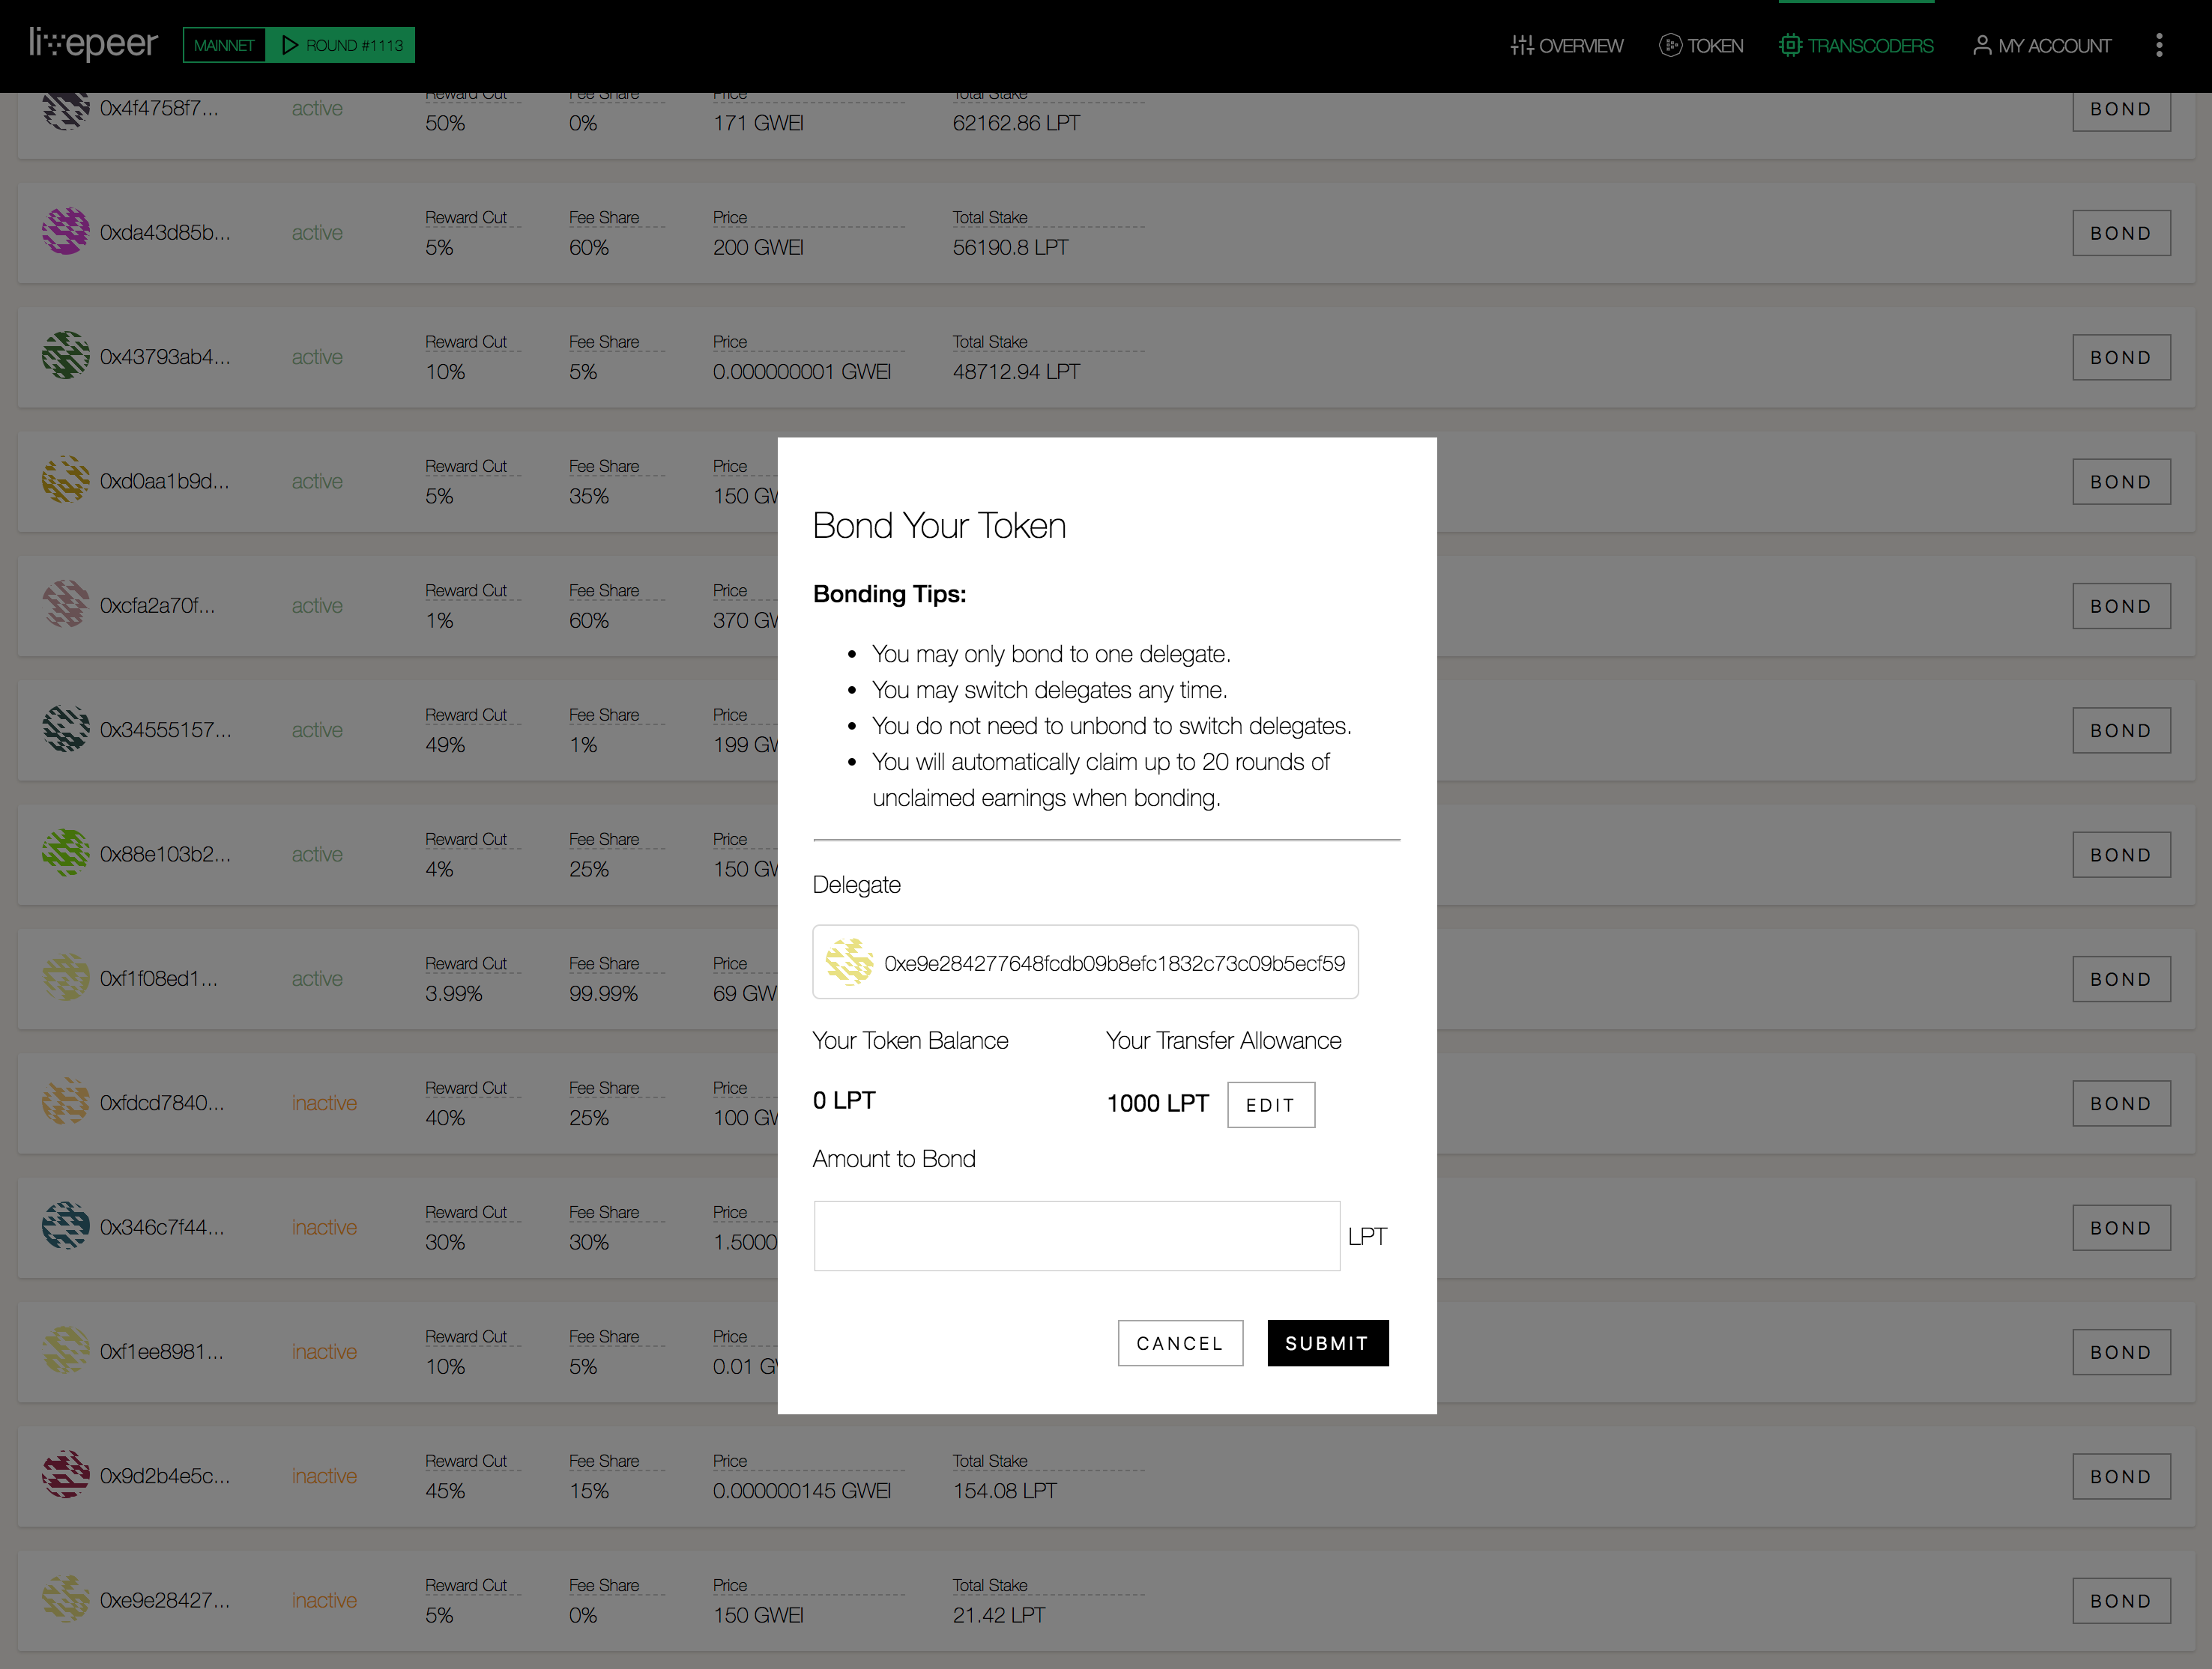Edit the transfer allowance
The width and height of the screenshot is (2212, 1669).
1270,1104
